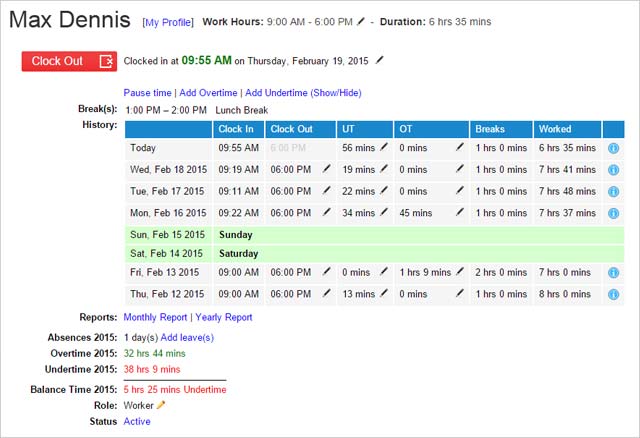The width and height of the screenshot is (640, 438).
Task: Click Wed Feb 18 clock in 09:19 AM
Action: (238, 170)
